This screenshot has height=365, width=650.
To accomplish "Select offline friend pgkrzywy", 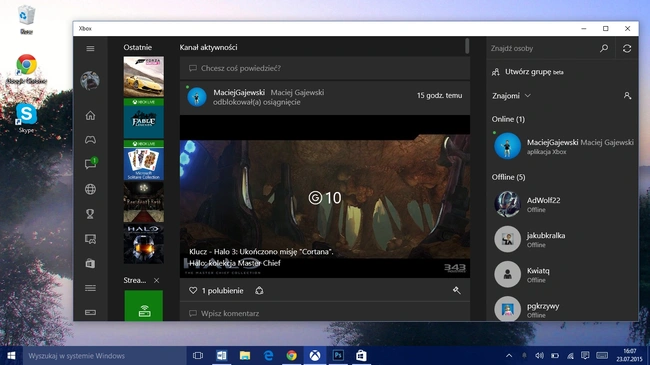I will [x=563, y=310].
